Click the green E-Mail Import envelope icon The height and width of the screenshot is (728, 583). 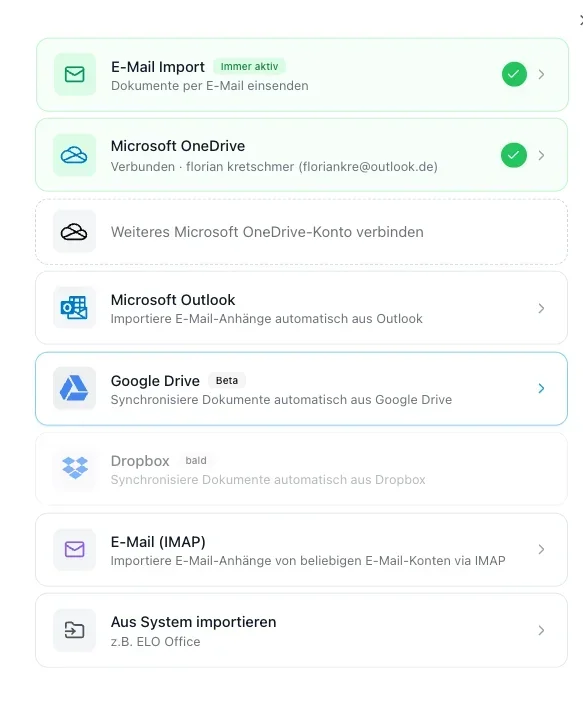coord(75,74)
